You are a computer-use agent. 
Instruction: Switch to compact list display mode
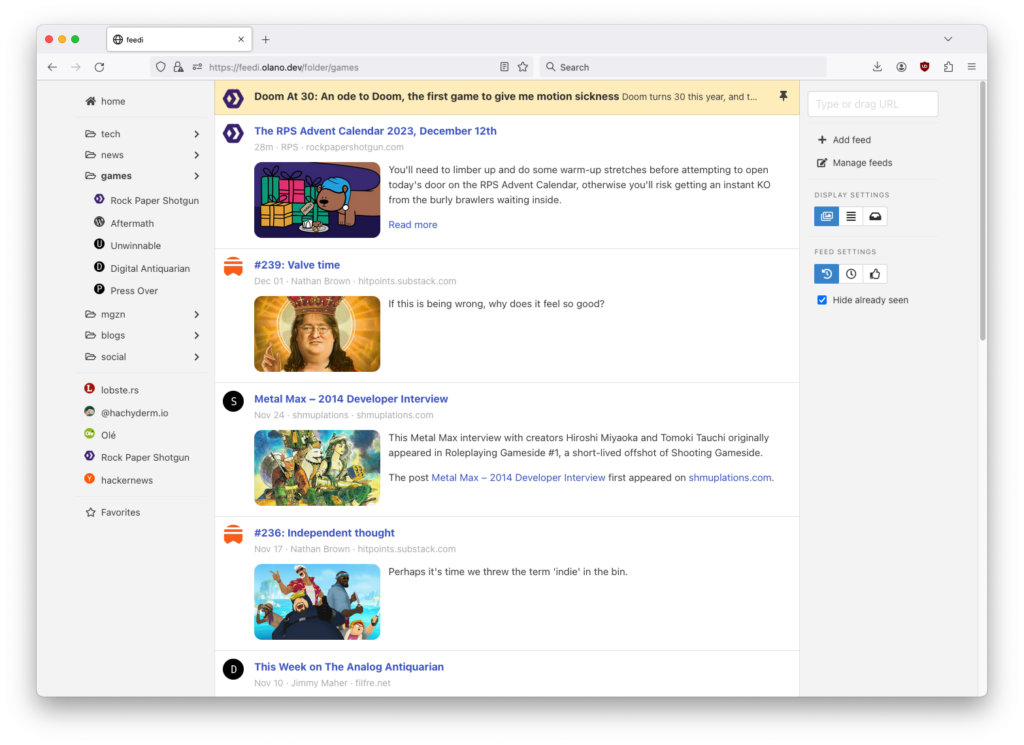(x=851, y=216)
